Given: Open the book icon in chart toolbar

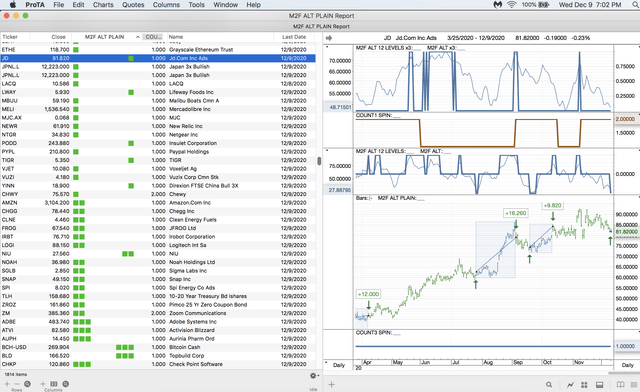Looking at the screenshot, I should (620, 385).
